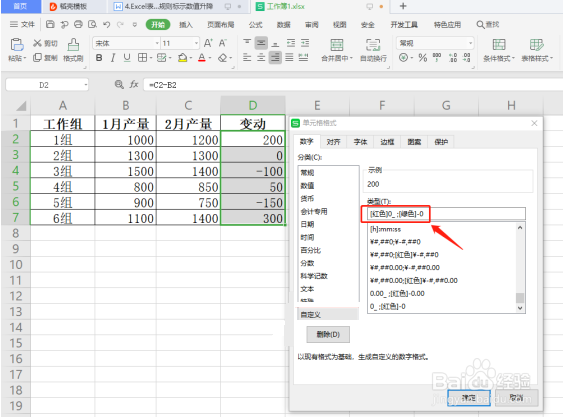The width and height of the screenshot is (563, 419).
Task: Click the Paste clipboard icon
Action: click(17, 45)
